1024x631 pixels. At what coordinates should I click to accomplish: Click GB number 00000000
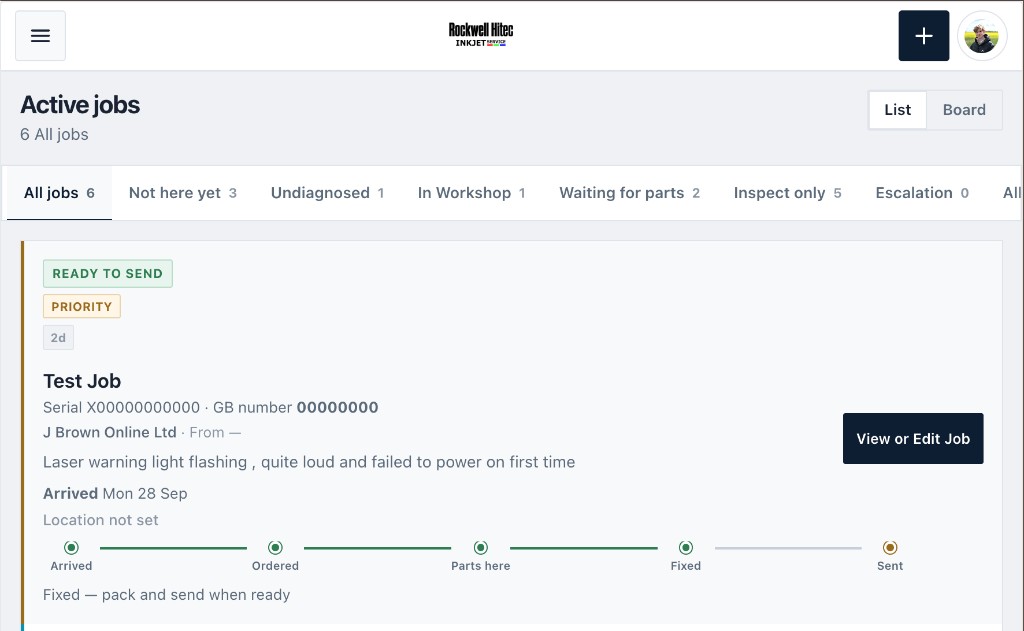tap(296, 408)
